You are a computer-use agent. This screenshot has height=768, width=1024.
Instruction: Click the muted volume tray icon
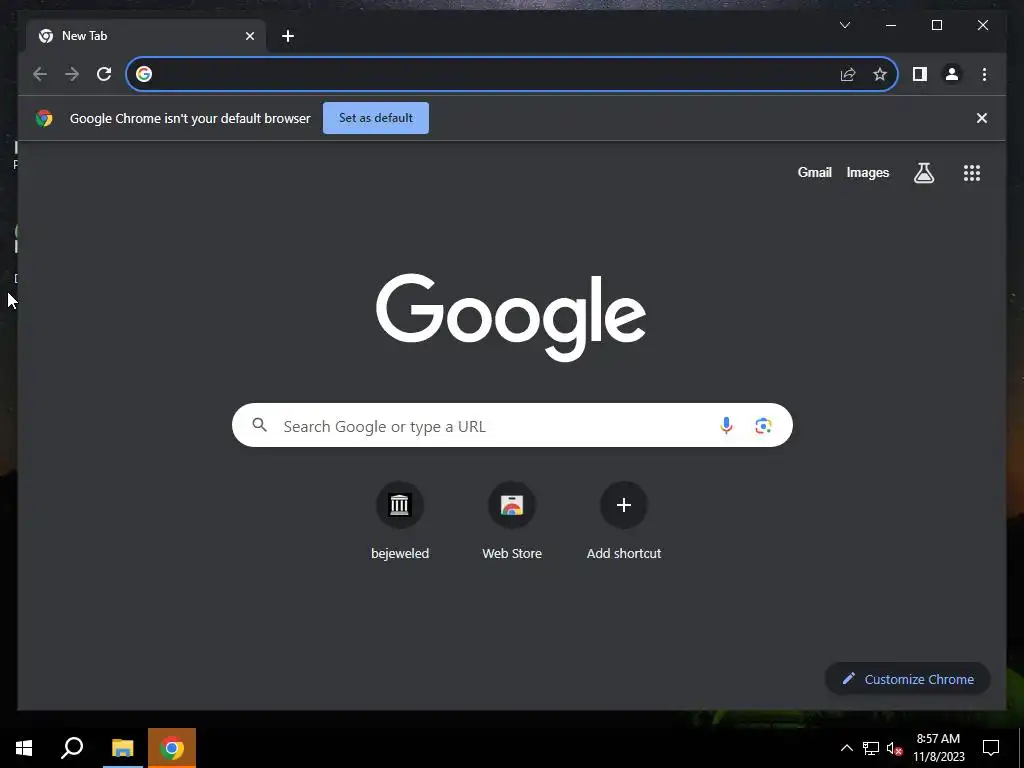(894, 748)
